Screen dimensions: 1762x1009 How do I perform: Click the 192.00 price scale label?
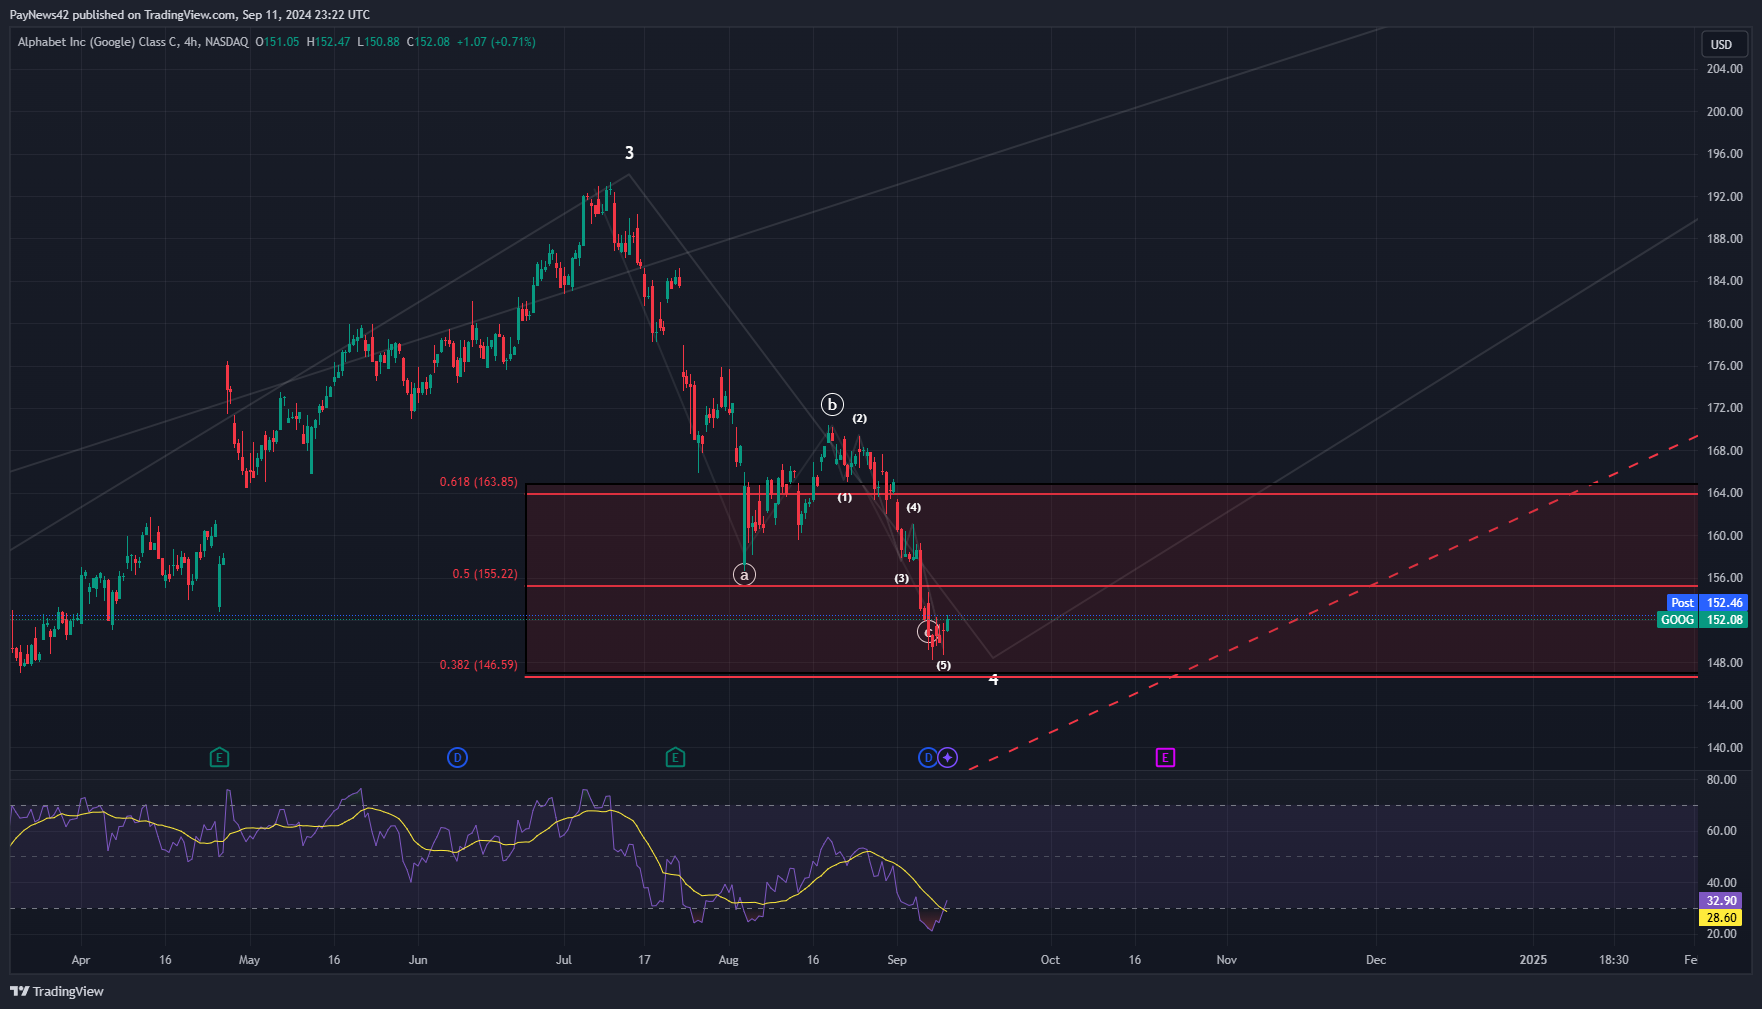tap(1724, 197)
